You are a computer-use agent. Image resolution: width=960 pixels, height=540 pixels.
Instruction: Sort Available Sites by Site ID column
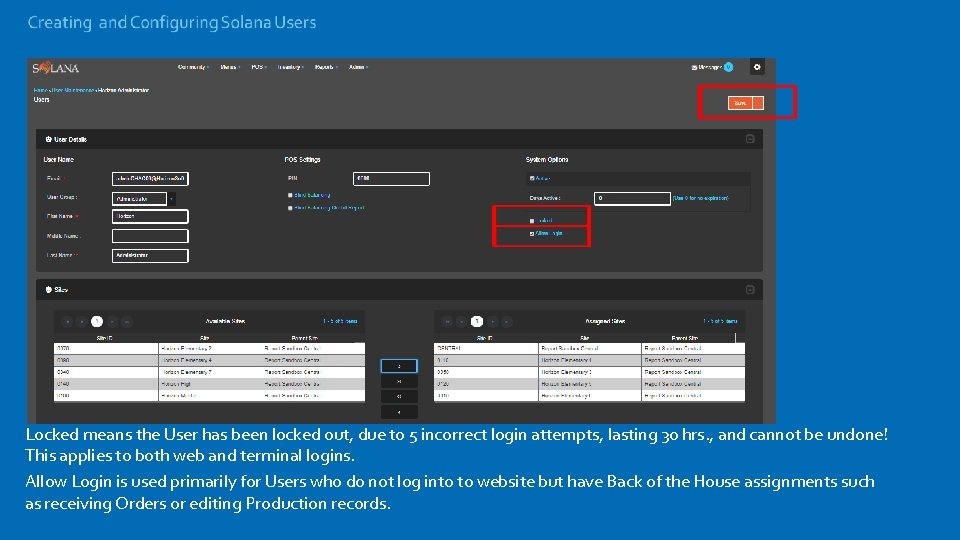105,338
